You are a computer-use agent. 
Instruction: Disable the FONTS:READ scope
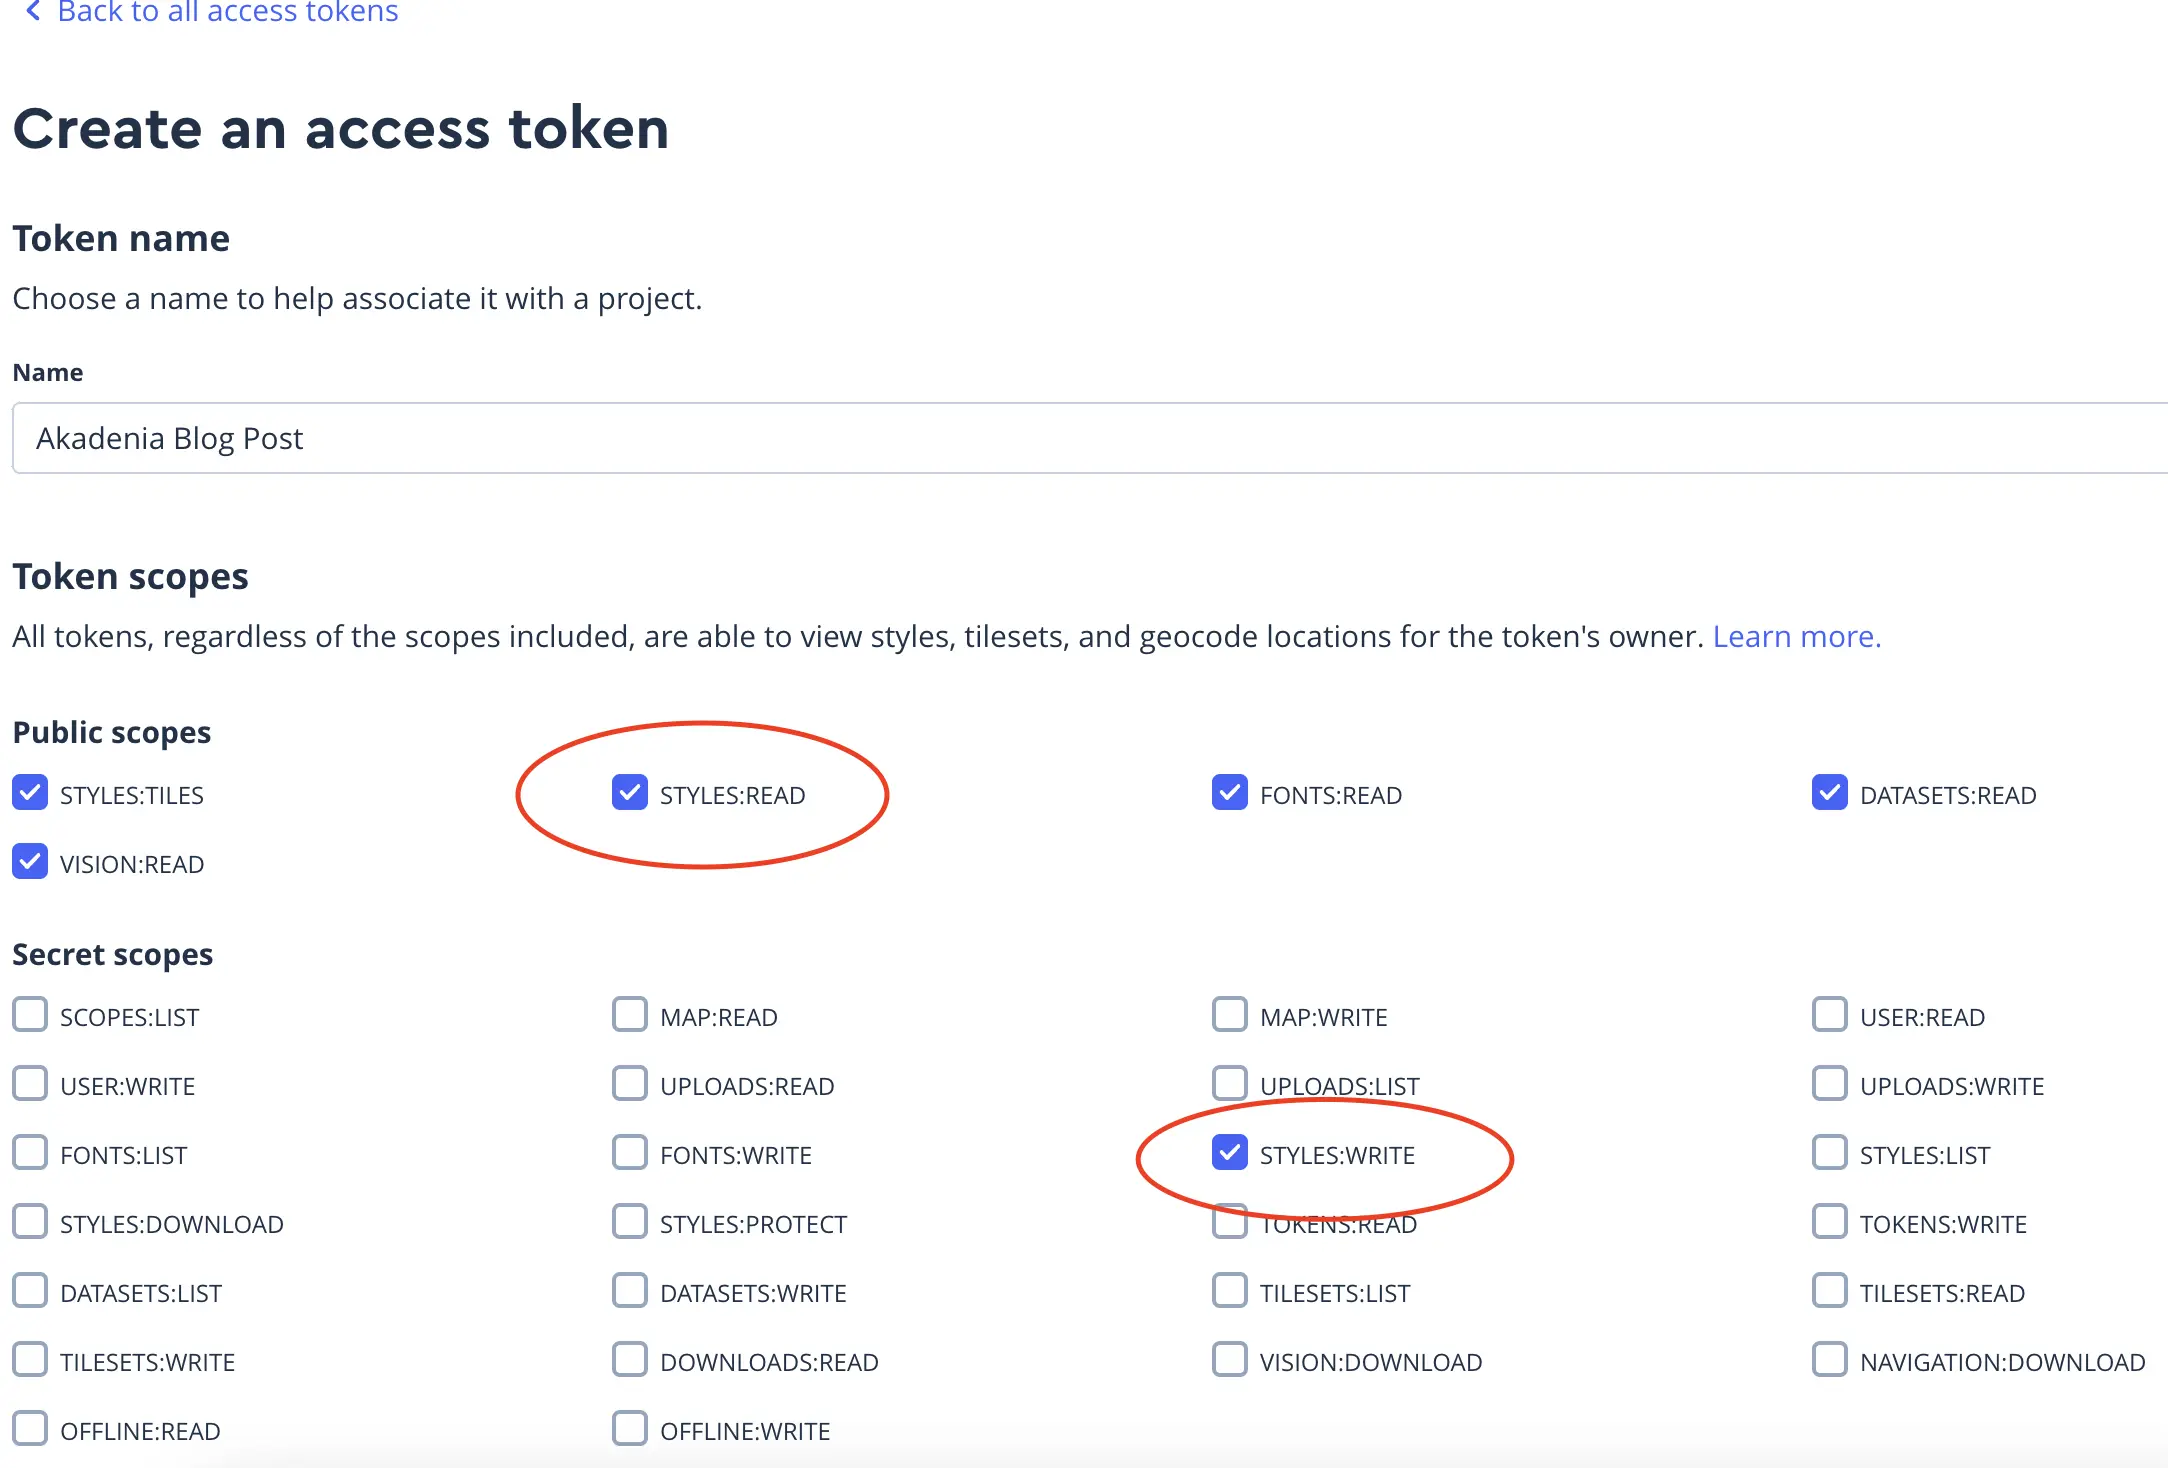(x=1230, y=792)
